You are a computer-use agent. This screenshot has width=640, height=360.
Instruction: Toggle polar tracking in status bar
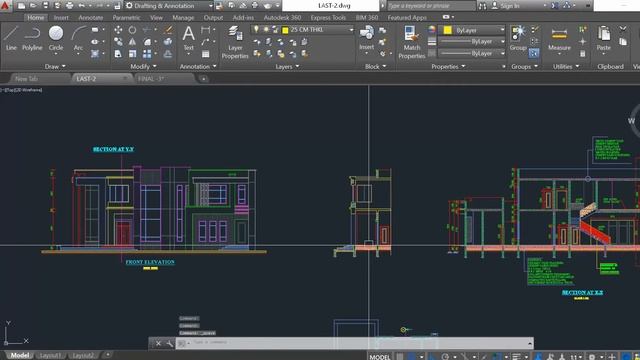[x=445, y=356]
